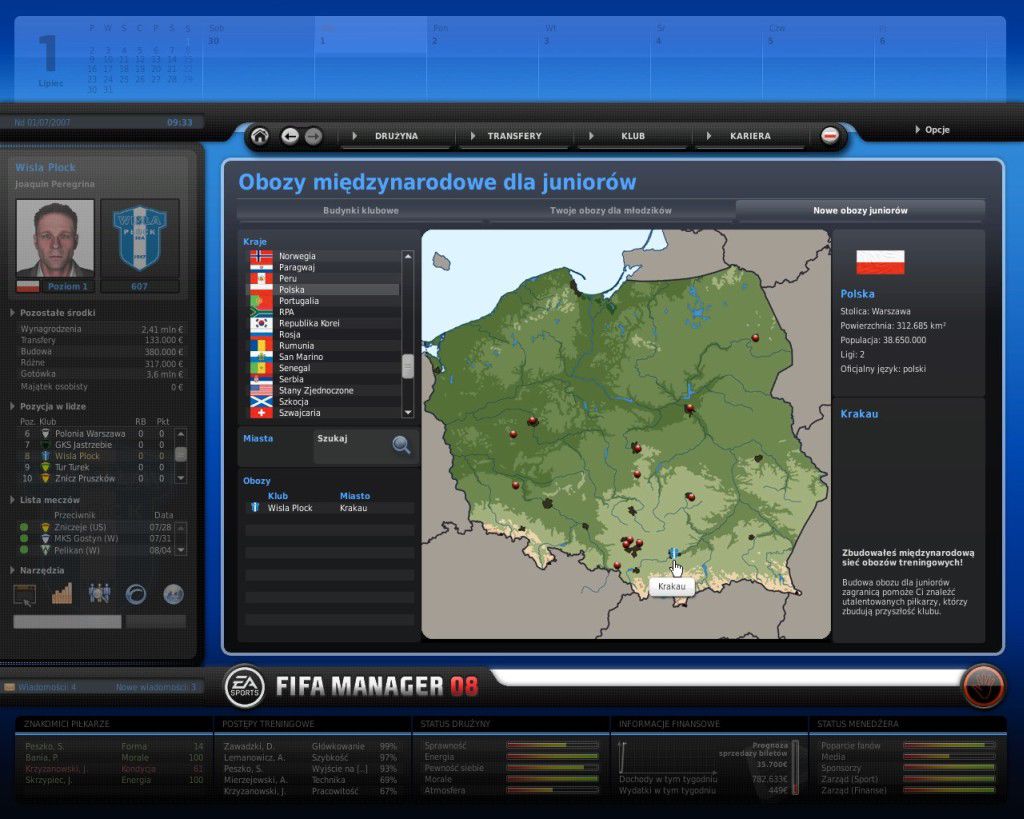Open Nowe wiadomości new messages
This screenshot has height=819, width=1024.
(x=155, y=687)
